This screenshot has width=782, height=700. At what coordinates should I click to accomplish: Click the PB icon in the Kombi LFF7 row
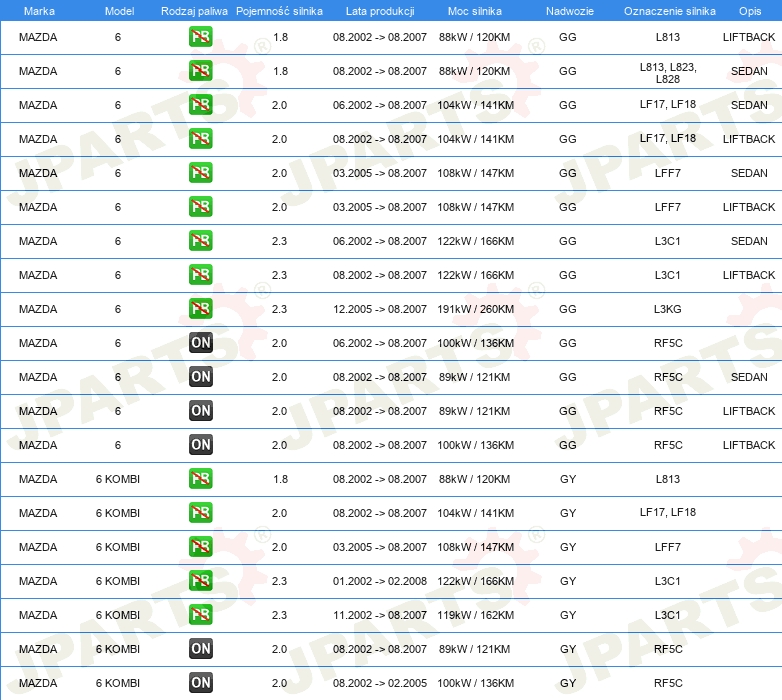click(201, 547)
